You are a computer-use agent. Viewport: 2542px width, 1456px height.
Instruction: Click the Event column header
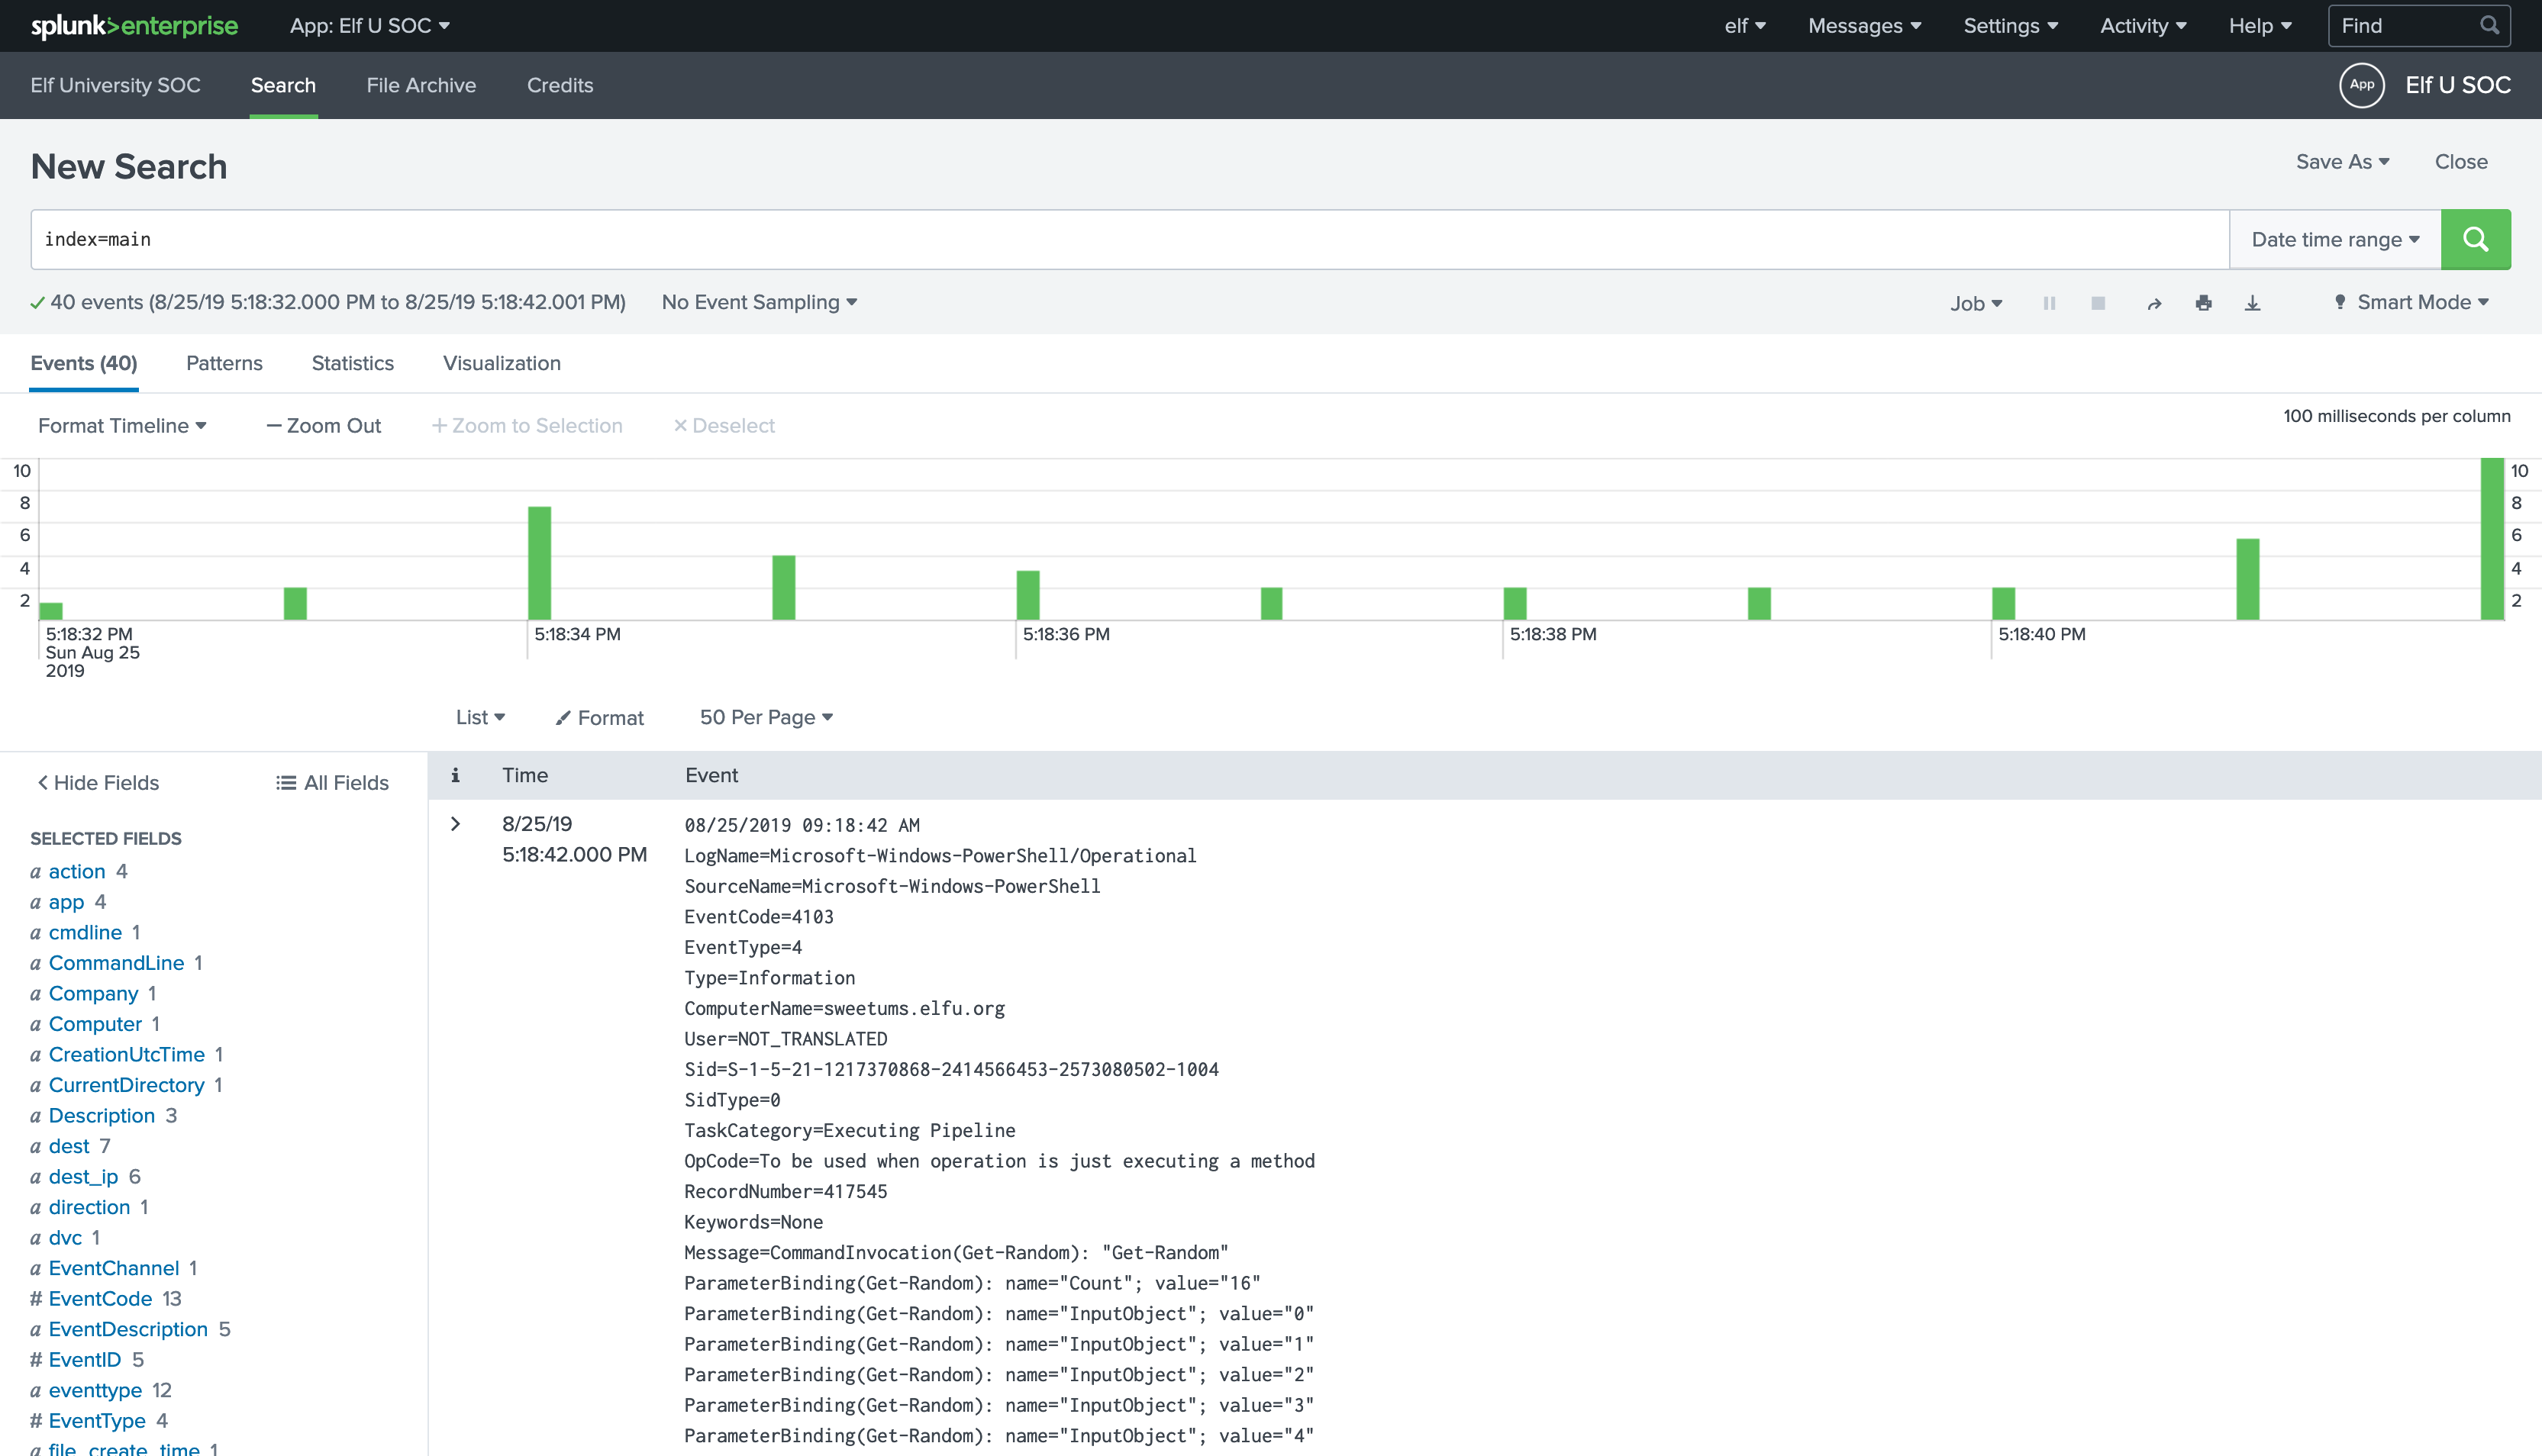[x=711, y=775]
